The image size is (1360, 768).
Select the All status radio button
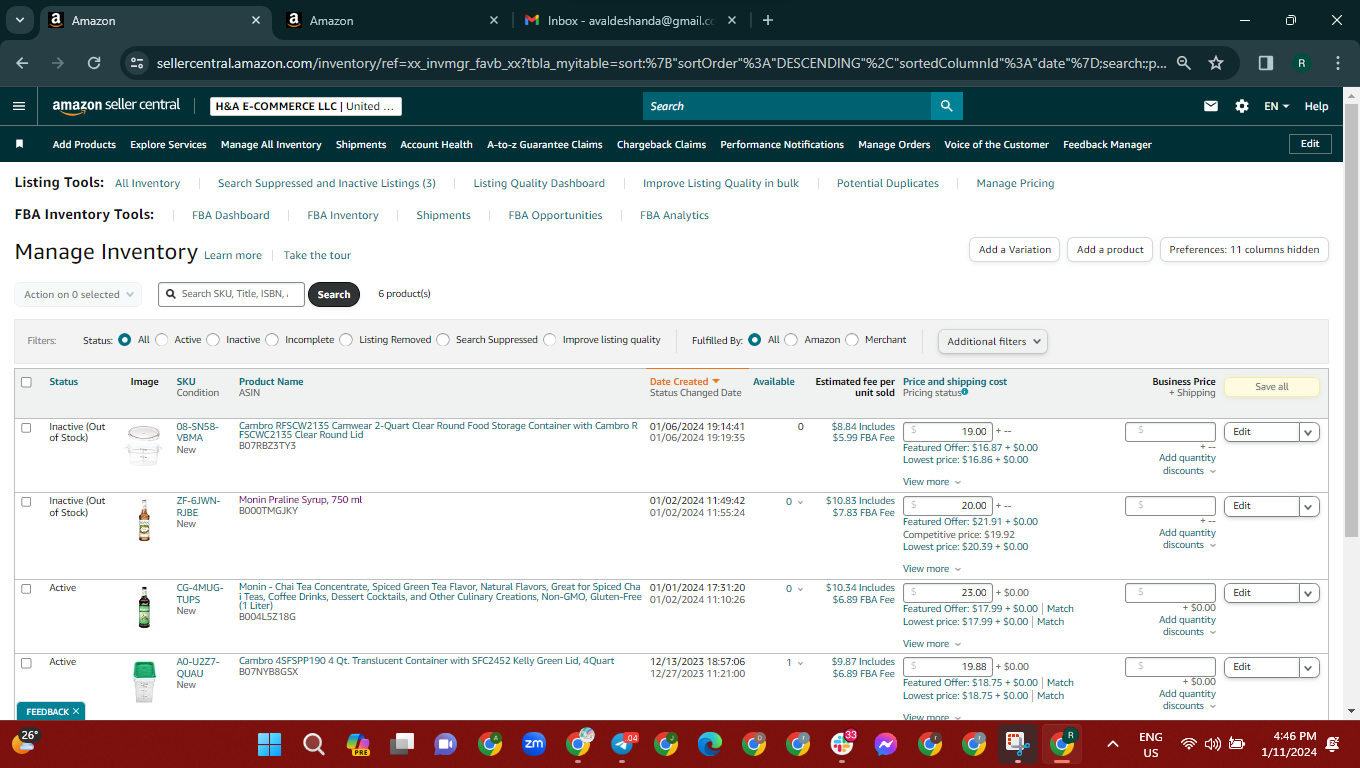125,340
